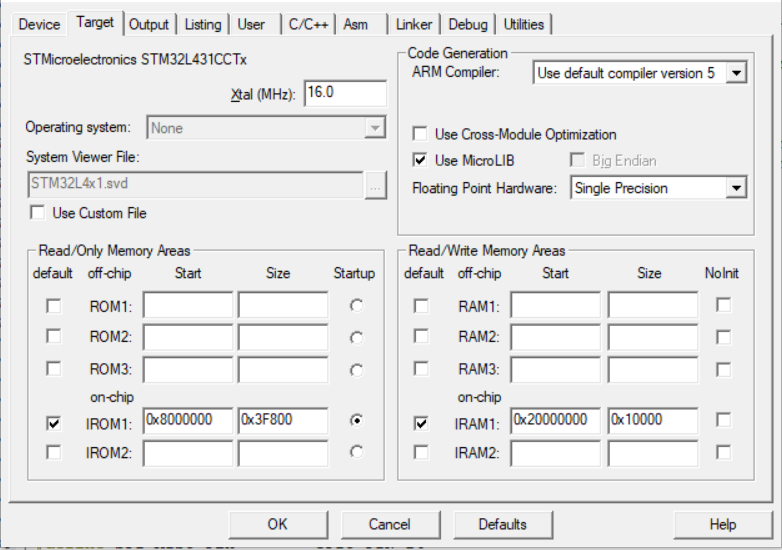
Task: Toggle the IROM1 default checkbox
Action: click(53, 423)
